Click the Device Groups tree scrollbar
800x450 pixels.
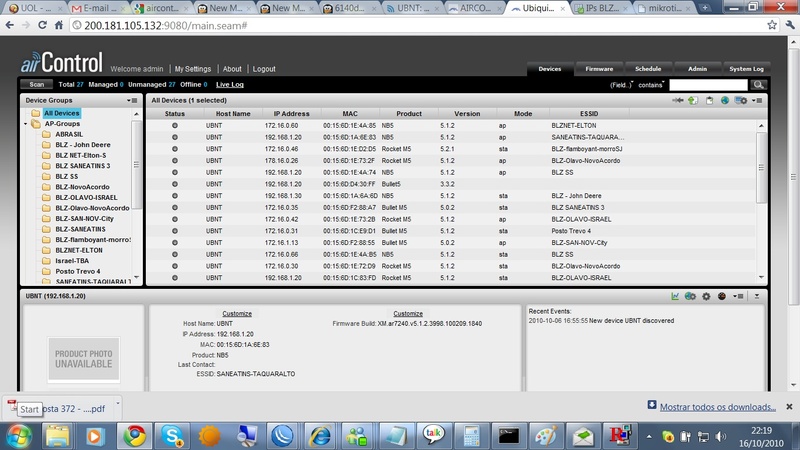(x=136, y=164)
